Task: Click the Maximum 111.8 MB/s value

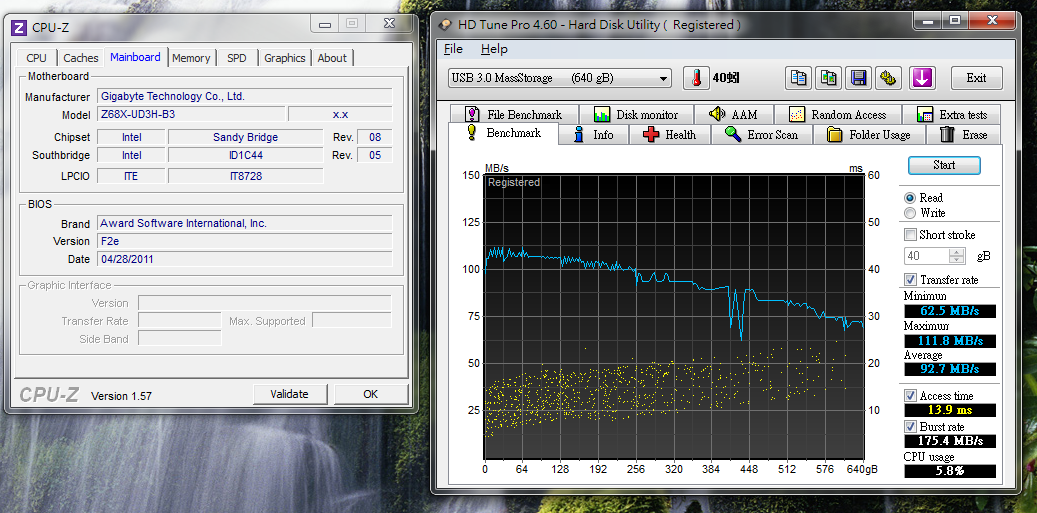Action: (950, 340)
